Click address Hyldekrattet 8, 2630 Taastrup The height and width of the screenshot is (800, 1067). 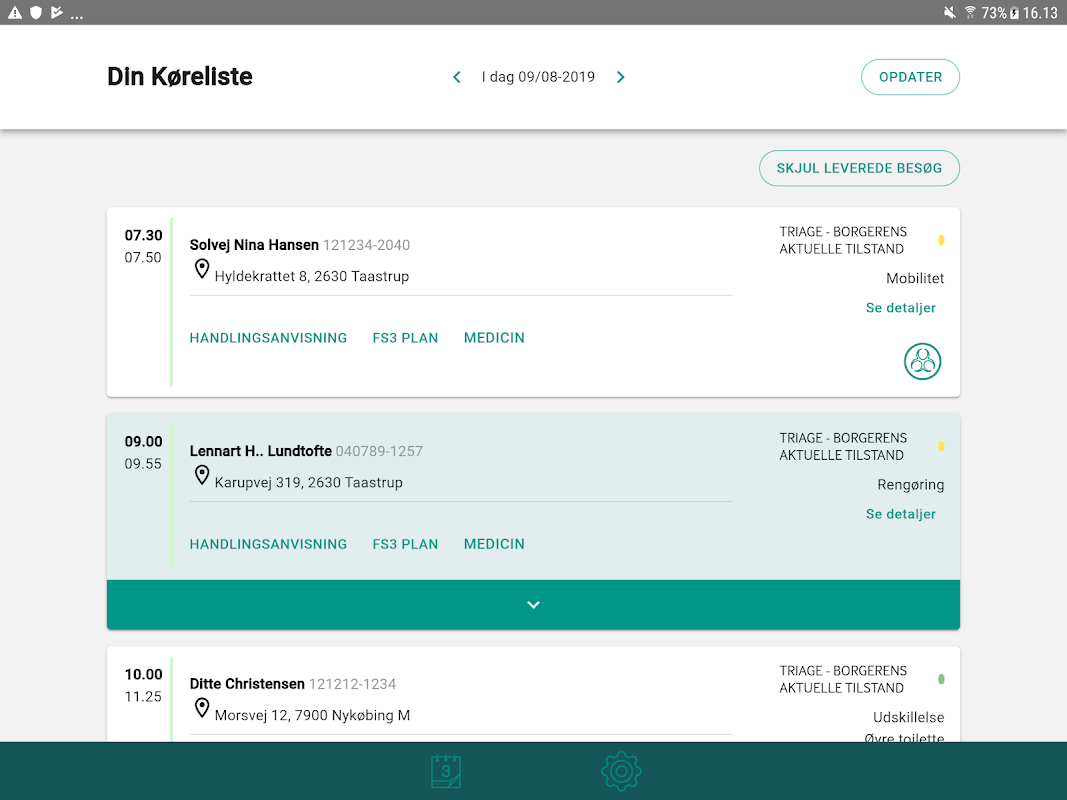[x=312, y=276]
